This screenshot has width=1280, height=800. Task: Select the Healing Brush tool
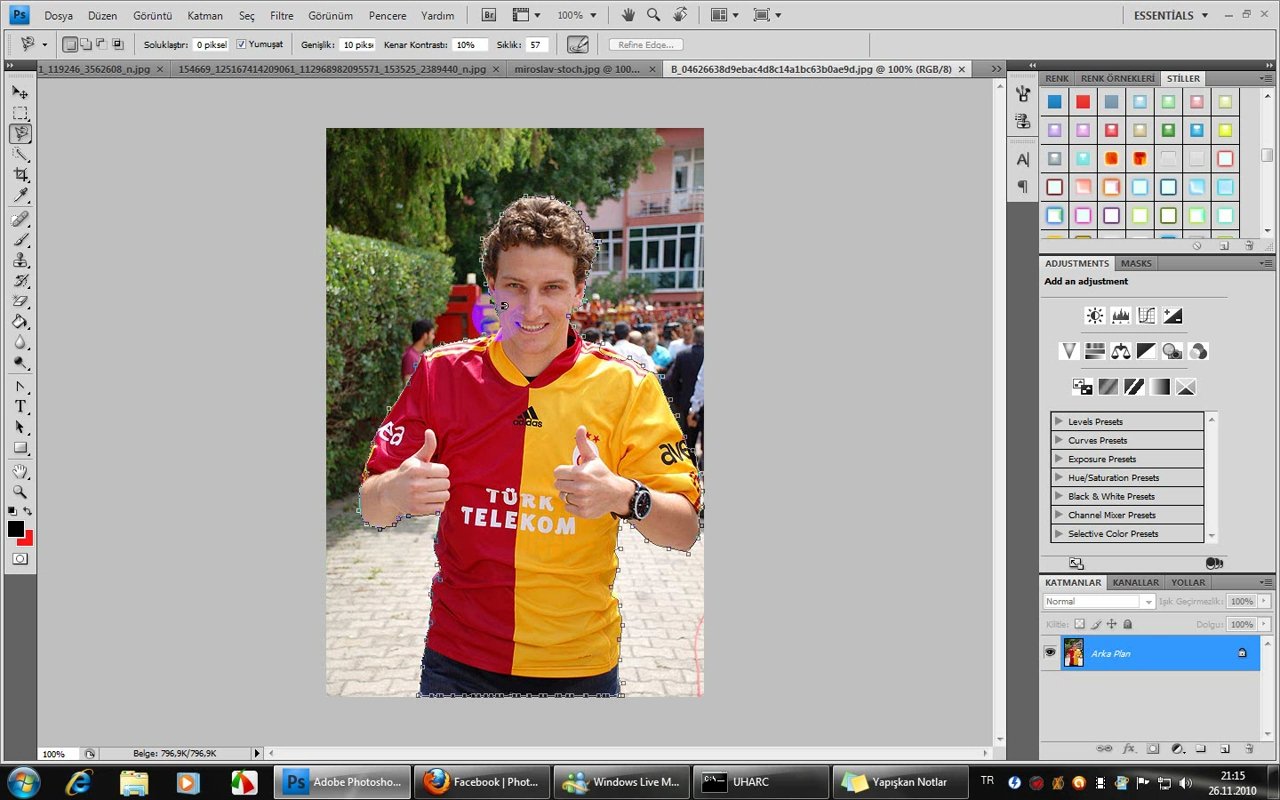(x=20, y=219)
